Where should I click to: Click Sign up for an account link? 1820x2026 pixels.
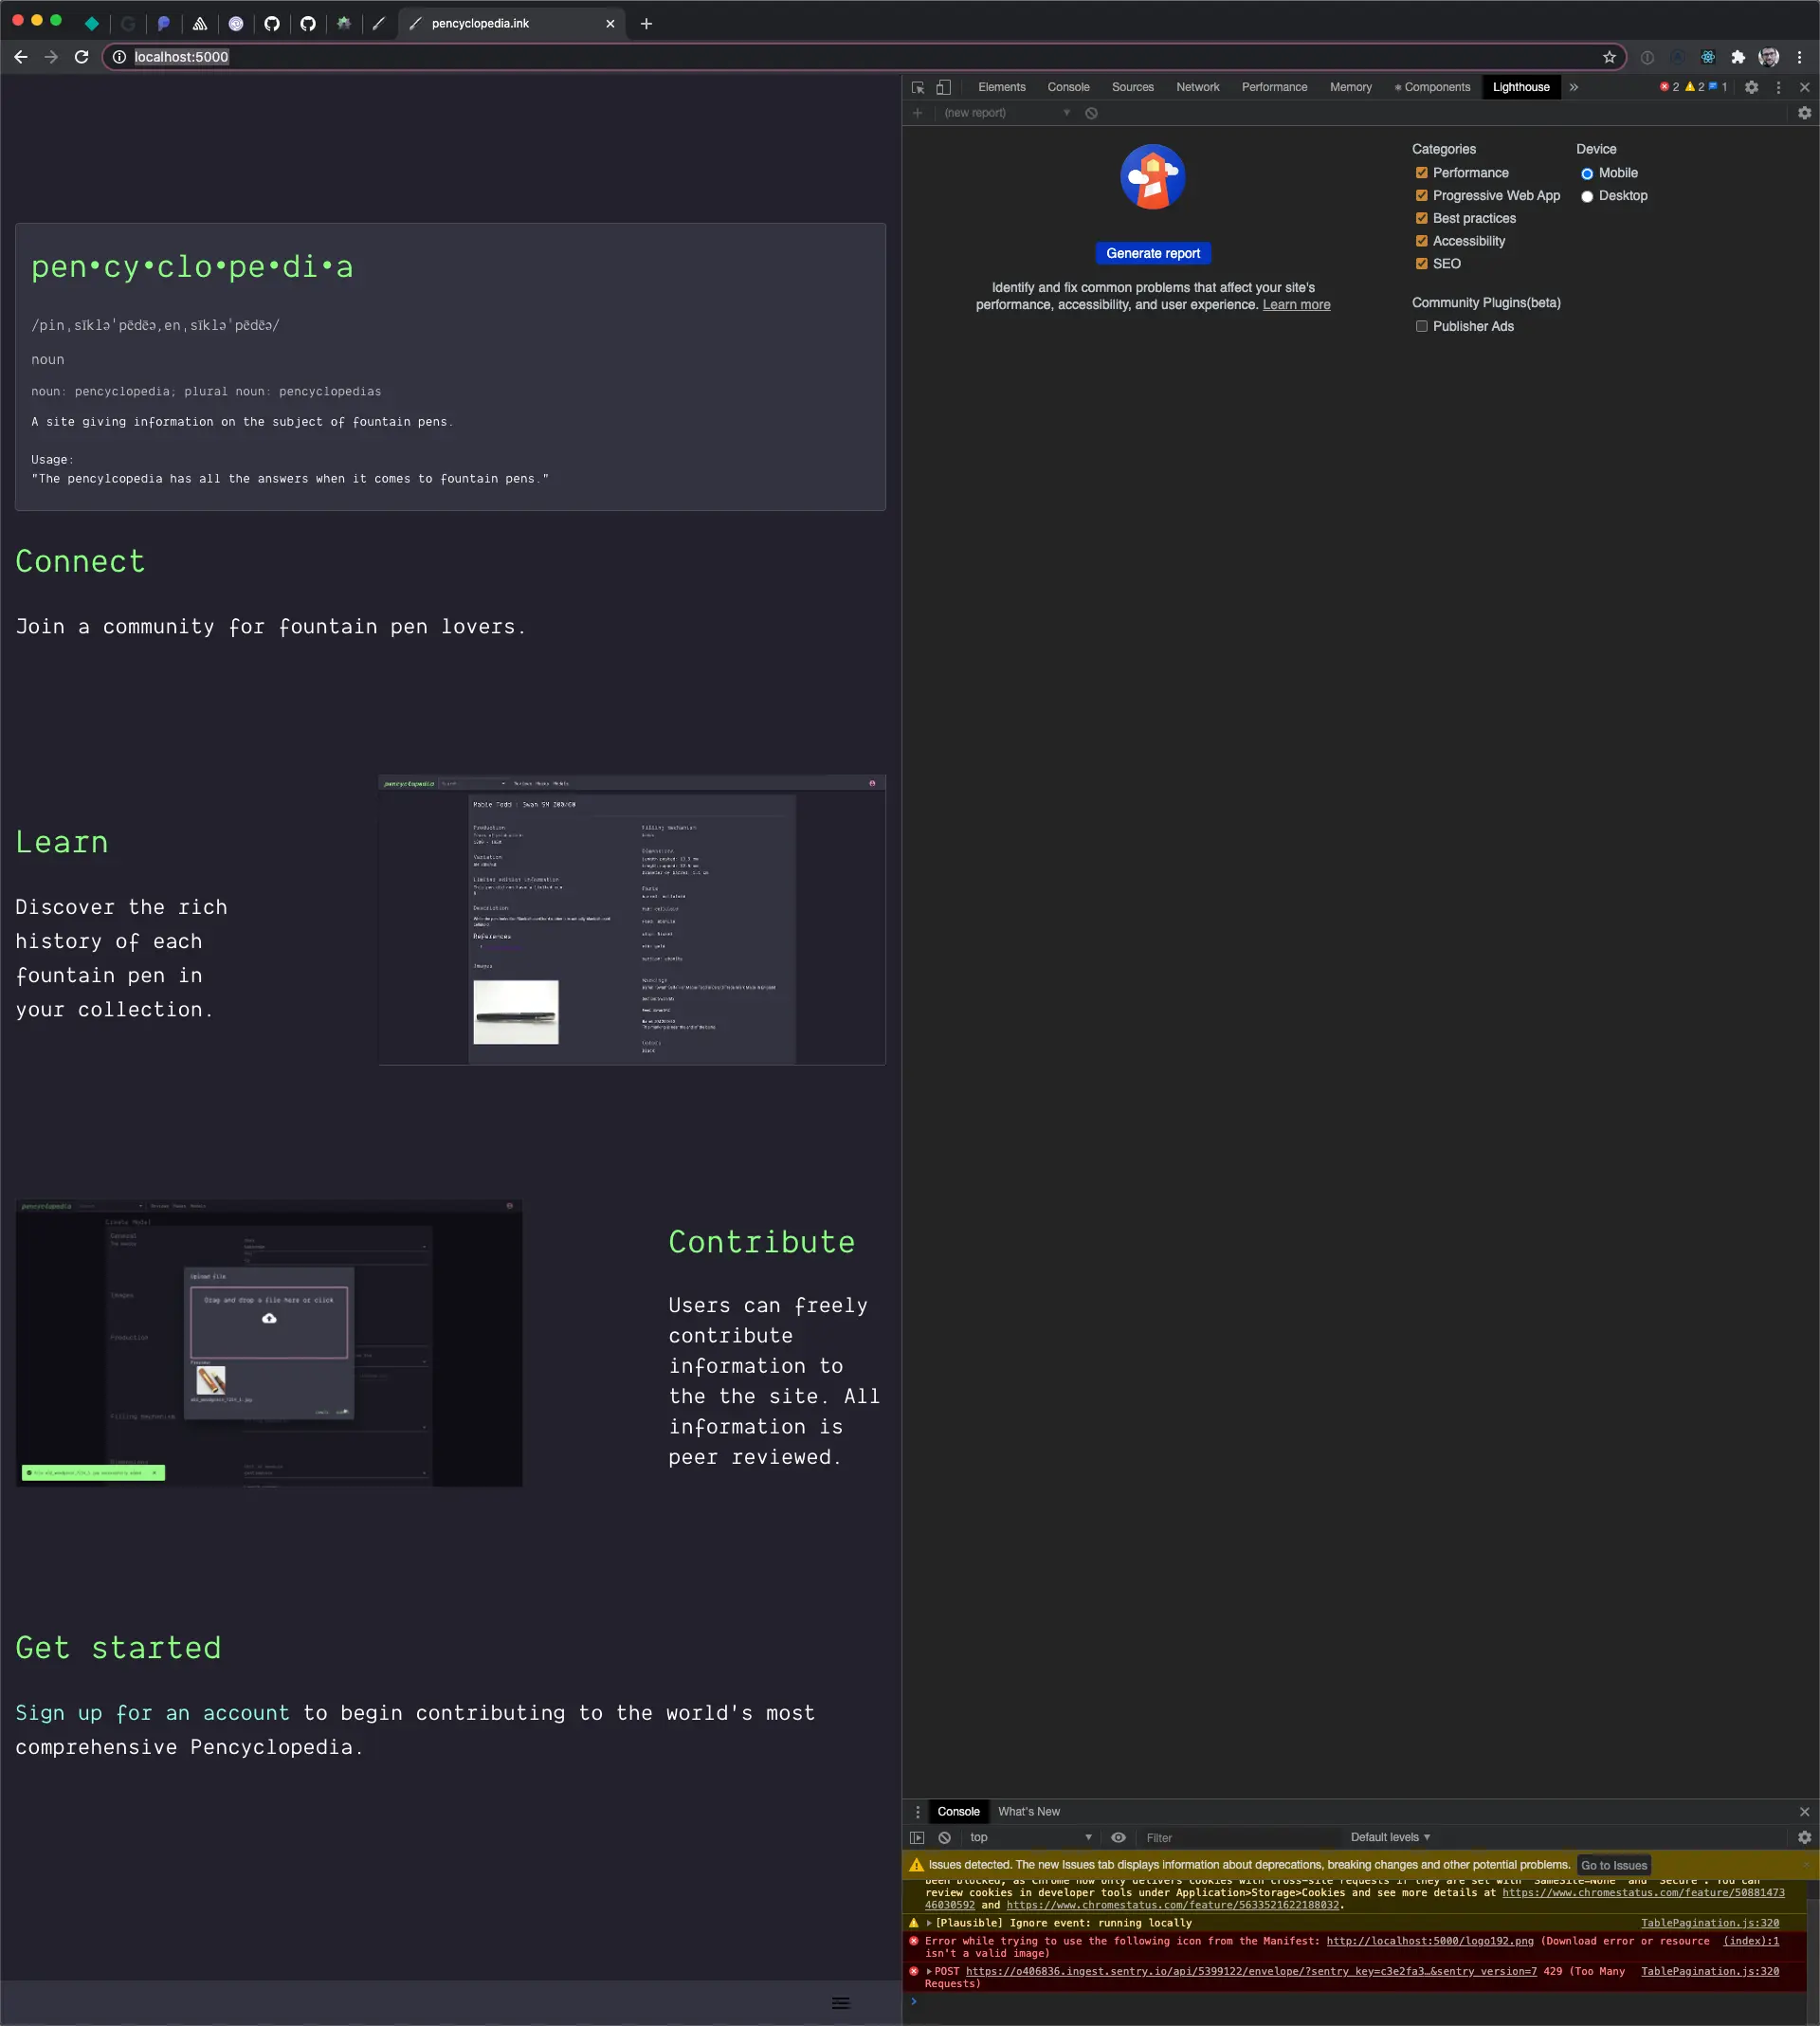point(152,1713)
